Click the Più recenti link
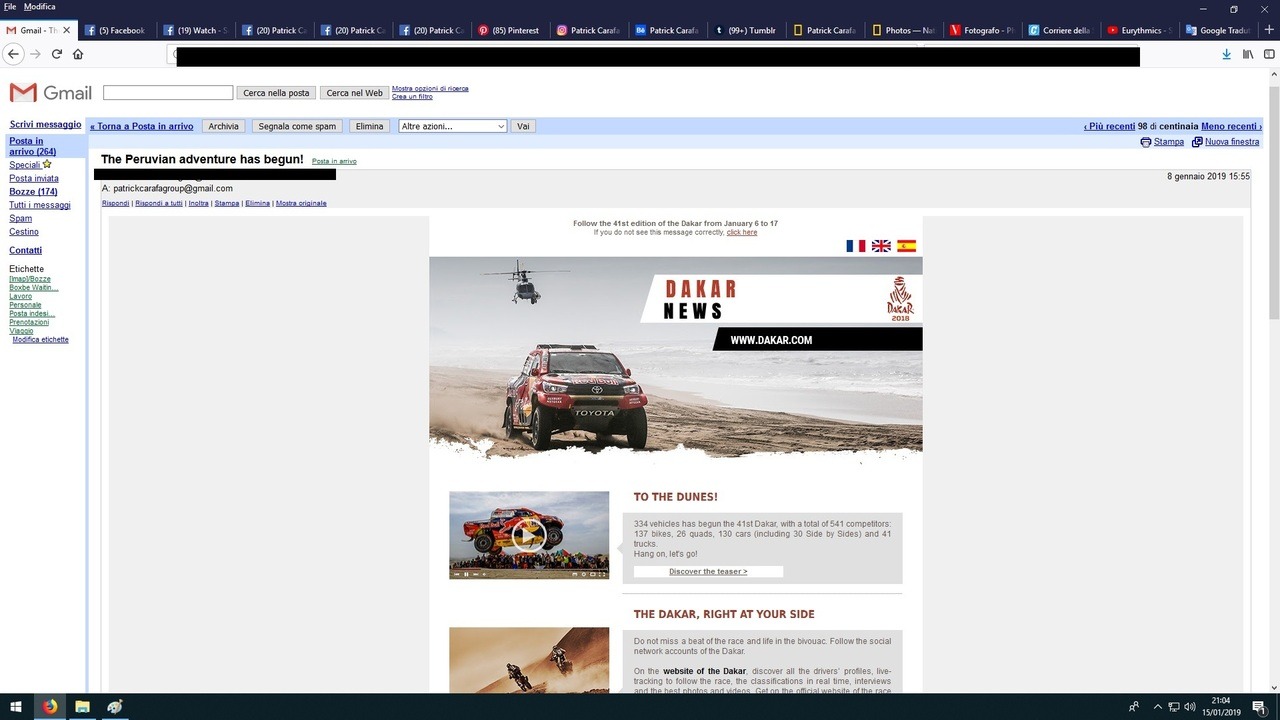This screenshot has height=720, width=1280. [x=1109, y=127]
